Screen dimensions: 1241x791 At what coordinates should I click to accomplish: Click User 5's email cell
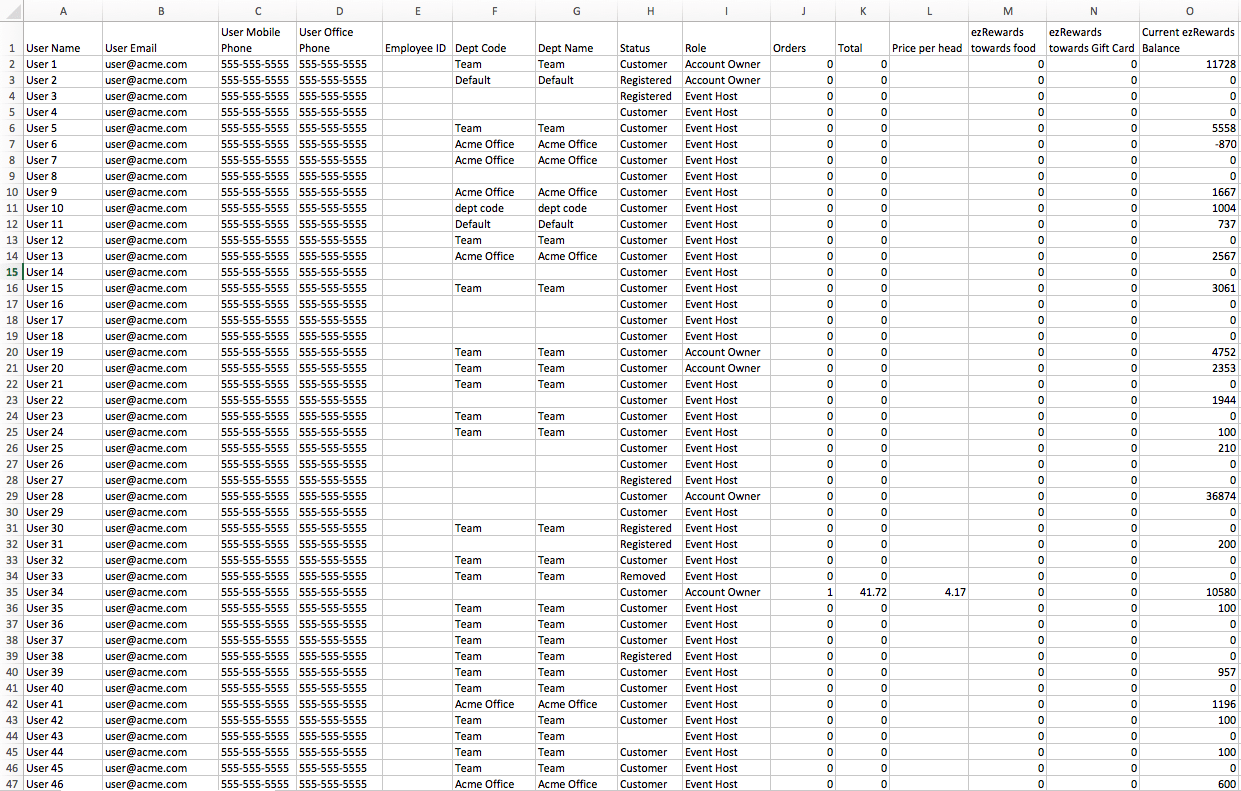point(160,128)
